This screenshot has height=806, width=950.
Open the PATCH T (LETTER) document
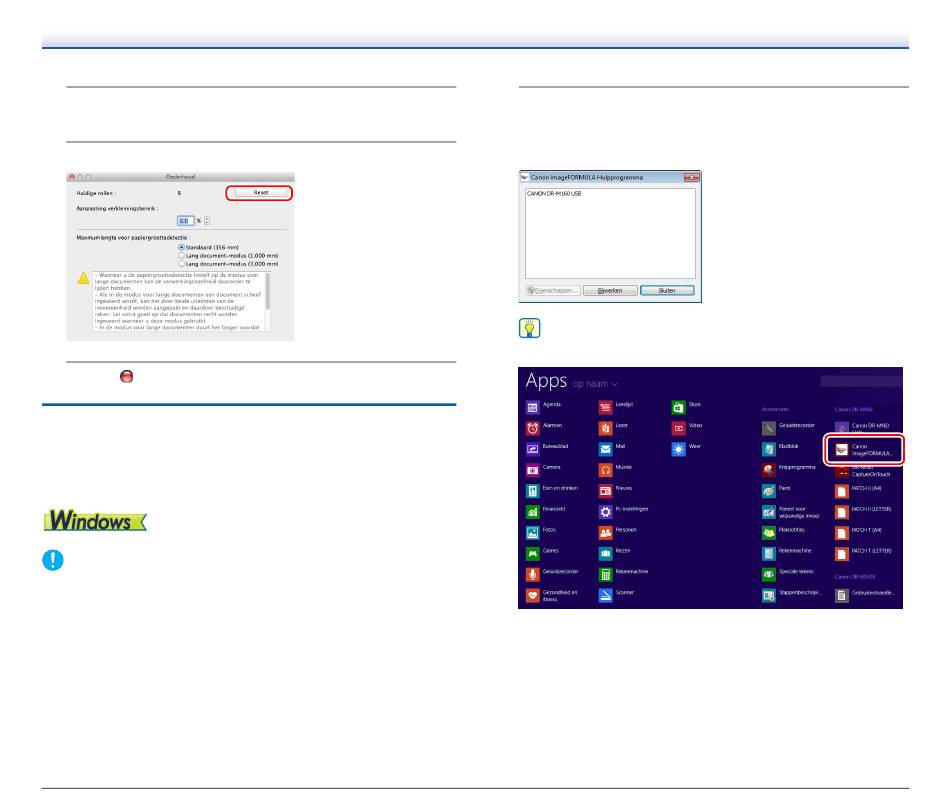coord(863,553)
